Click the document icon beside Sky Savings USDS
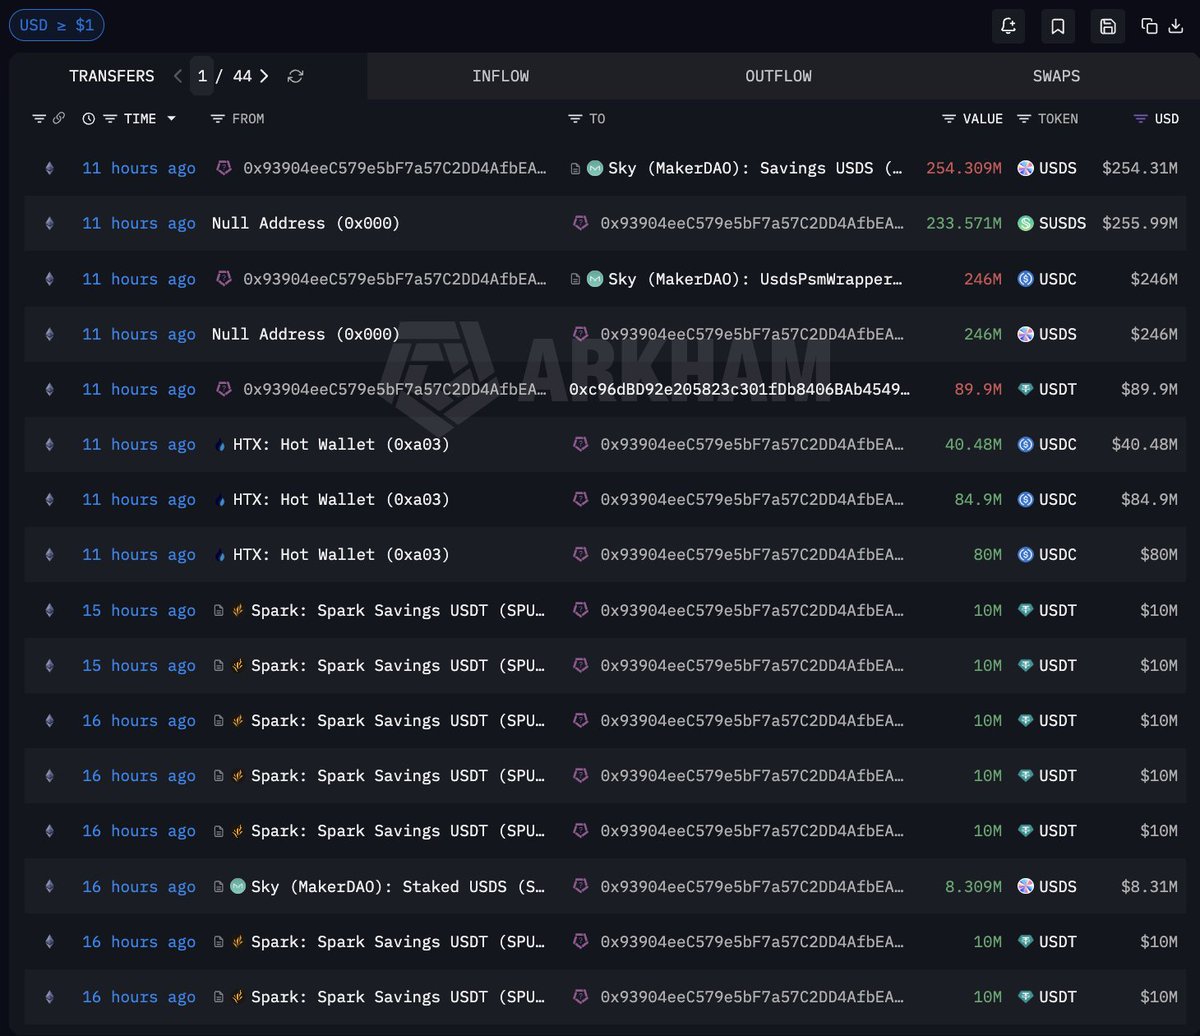Image resolution: width=1200 pixels, height=1036 pixels. (x=575, y=168)
